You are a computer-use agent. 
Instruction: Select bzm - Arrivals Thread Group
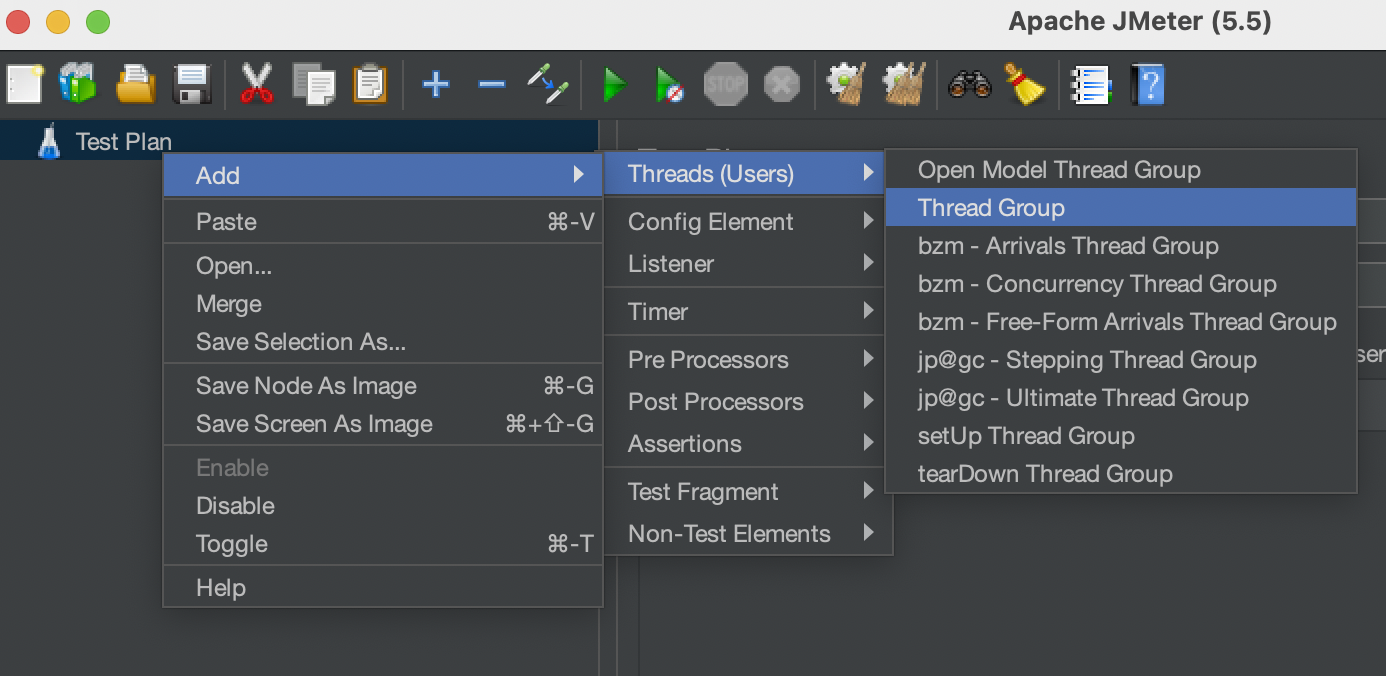1121,246
